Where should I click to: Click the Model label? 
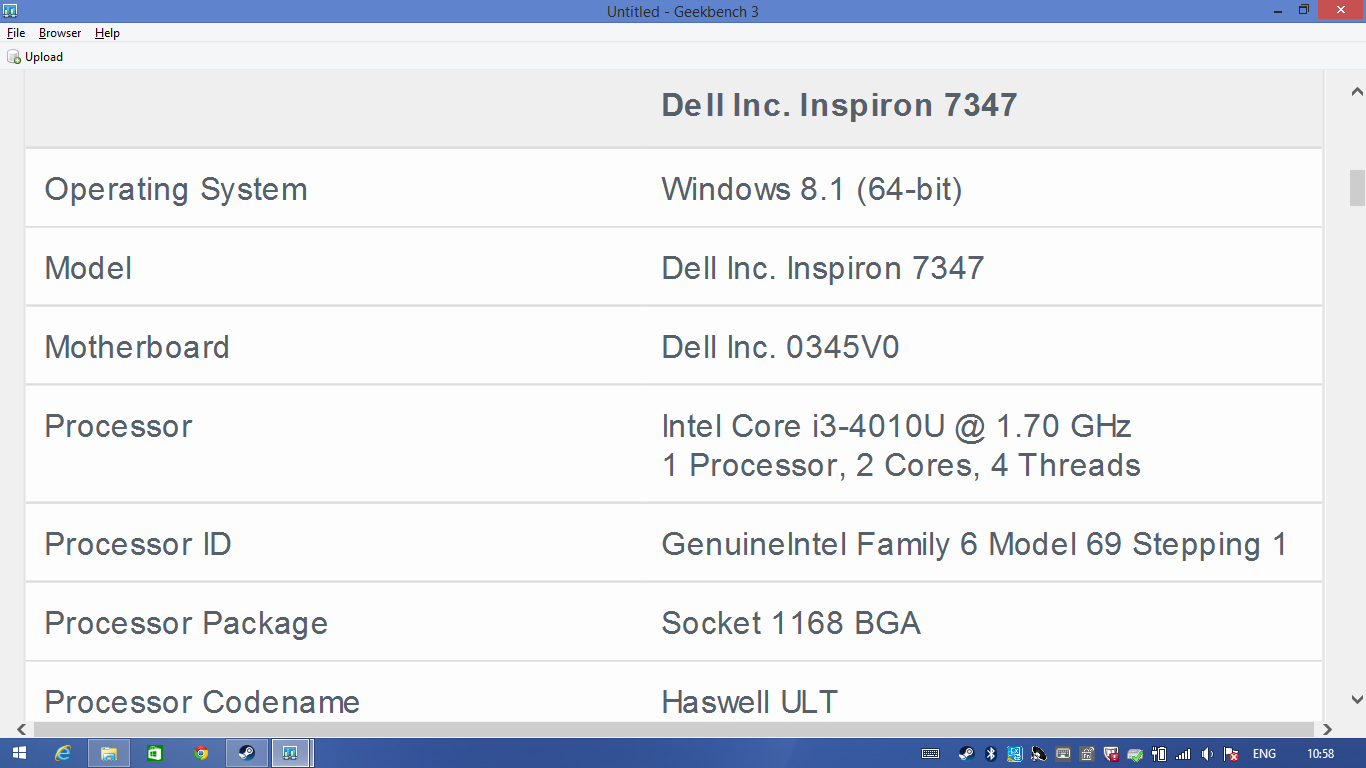tap(88, 268)
